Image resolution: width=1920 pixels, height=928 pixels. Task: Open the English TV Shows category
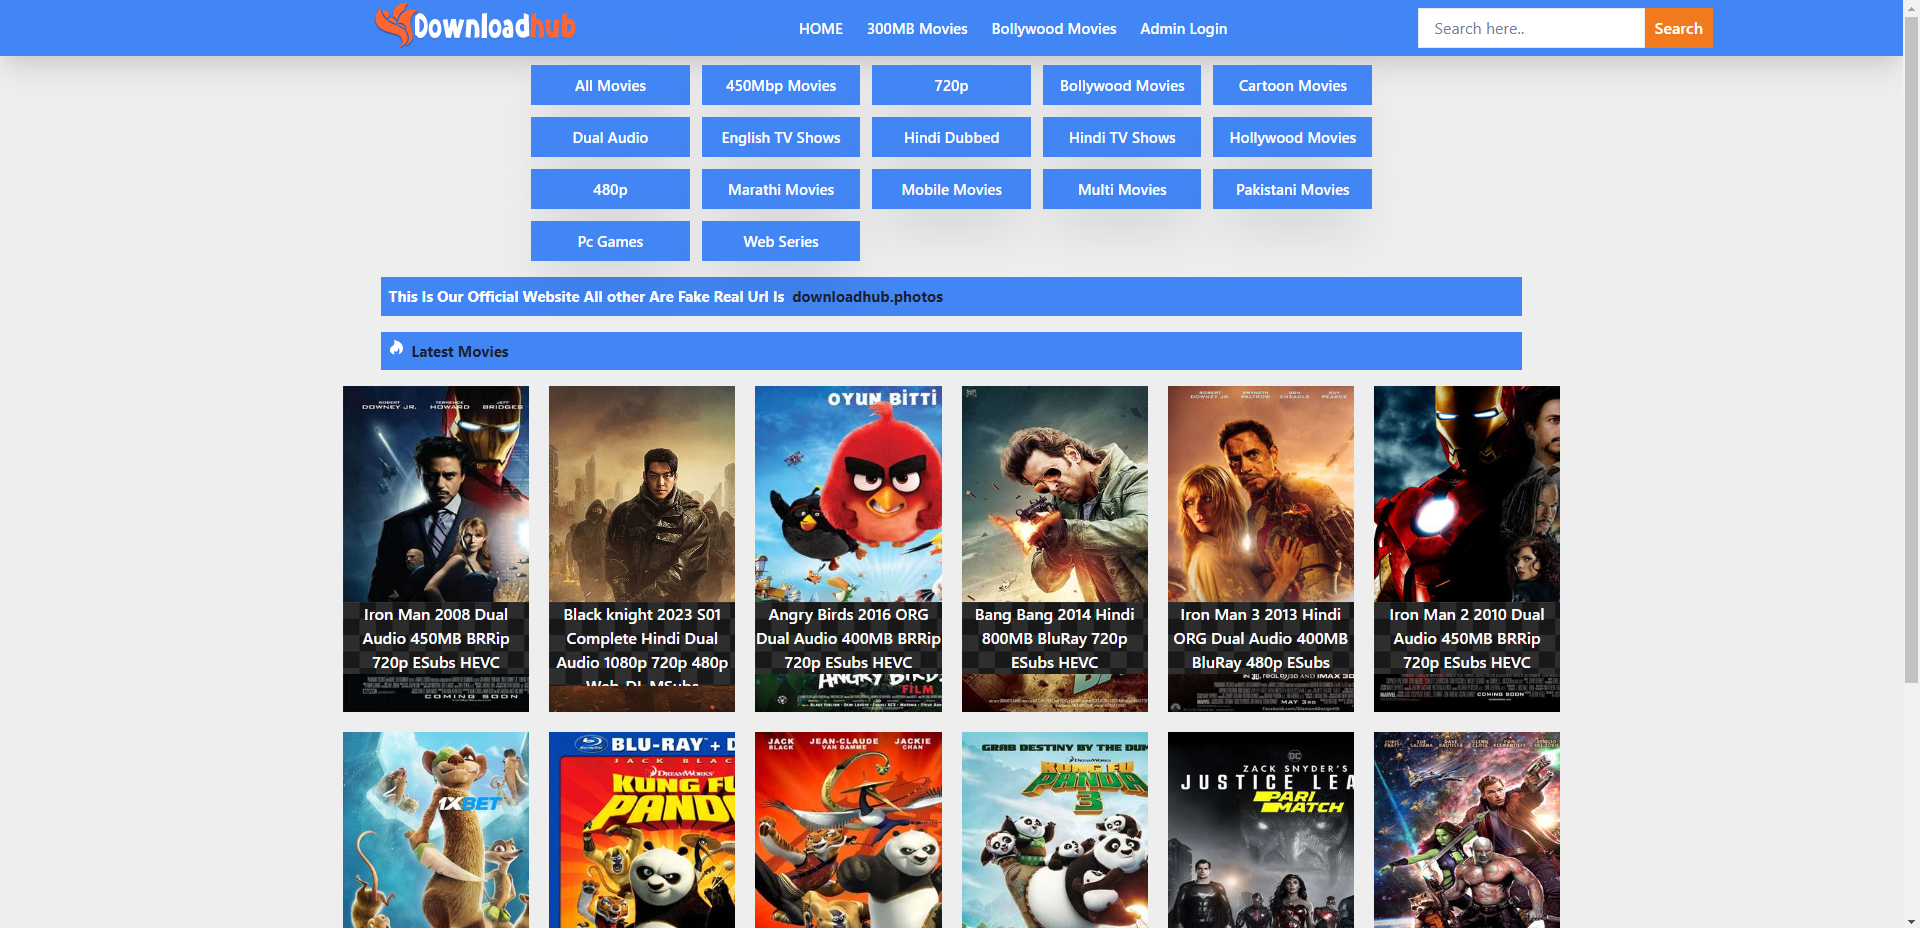pyautogui.click(x=781, y=137)
